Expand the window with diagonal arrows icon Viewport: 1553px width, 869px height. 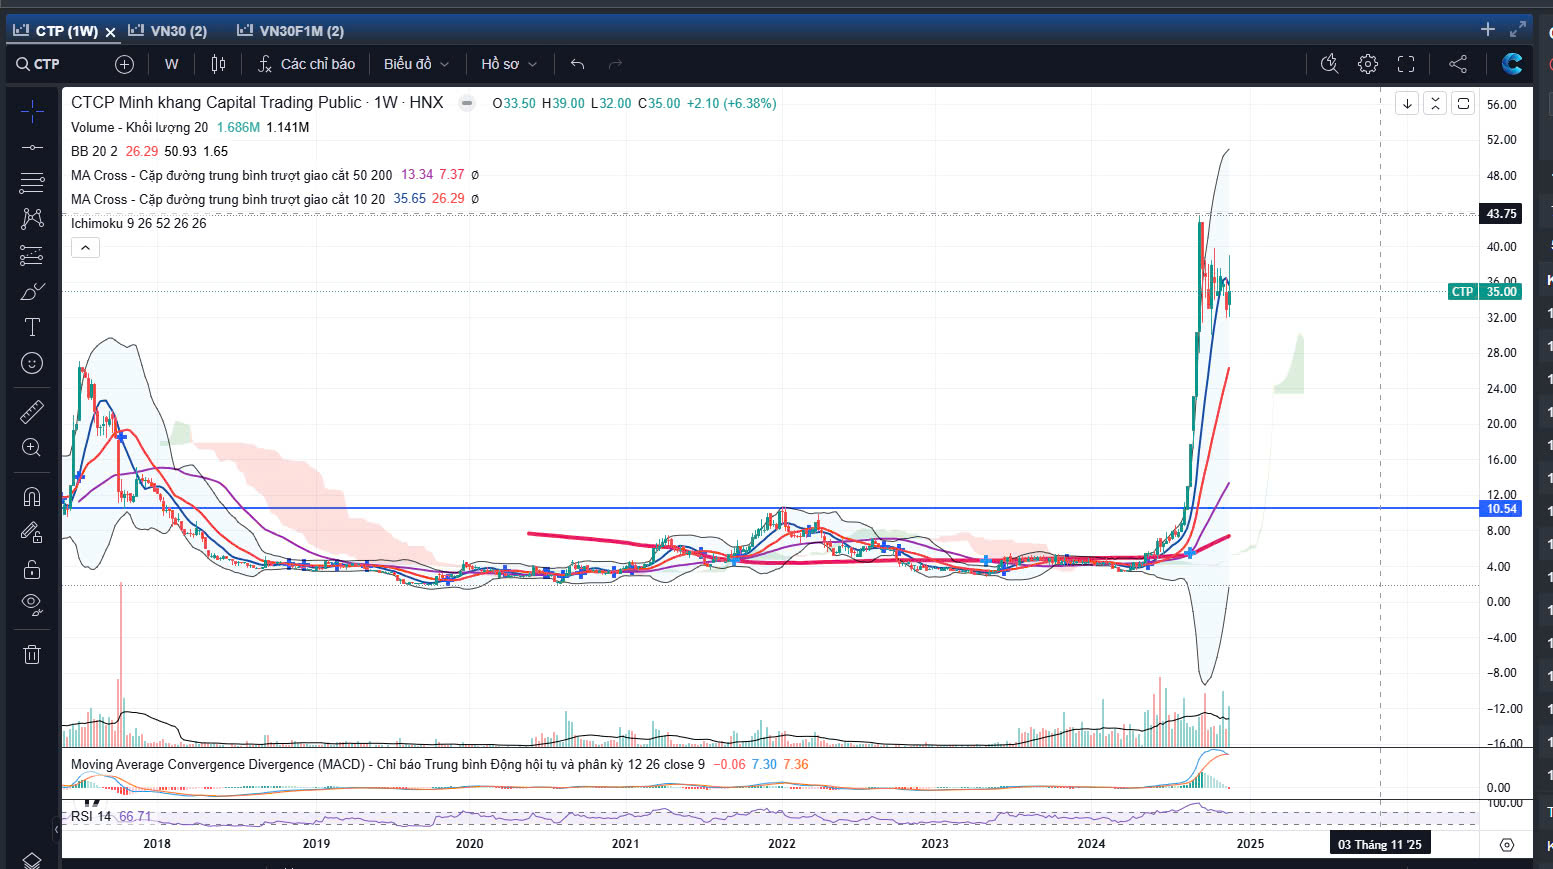tap(1518, 29)
